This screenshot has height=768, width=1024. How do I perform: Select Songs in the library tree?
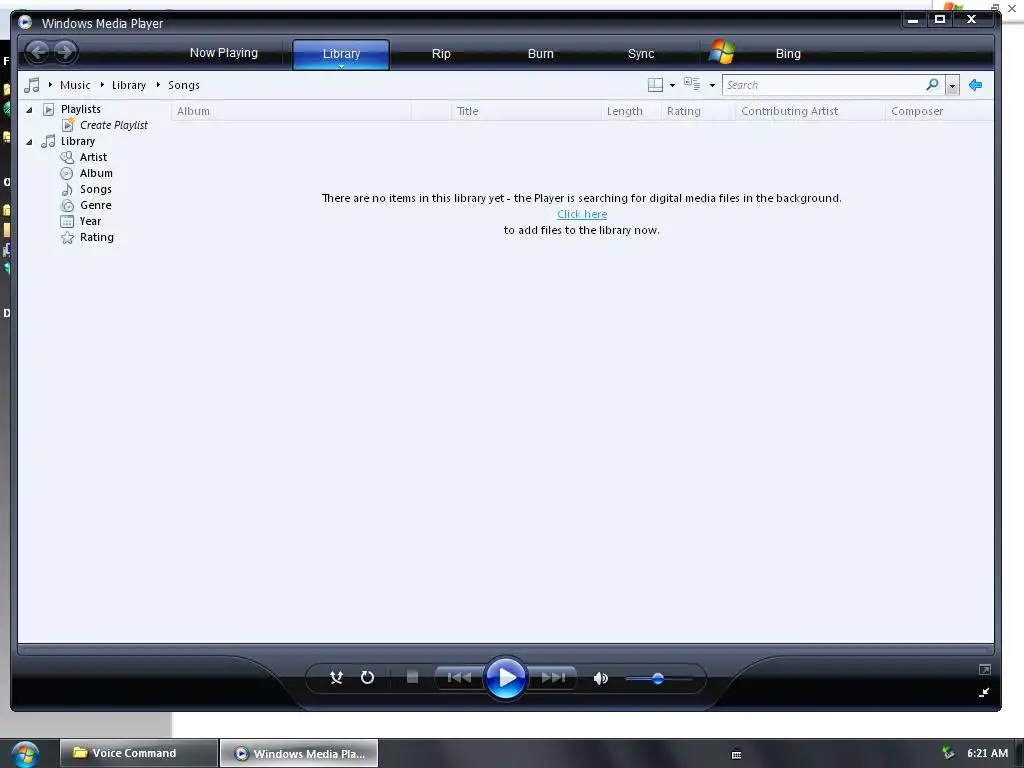pyautogui.click(x=95, y=189)
